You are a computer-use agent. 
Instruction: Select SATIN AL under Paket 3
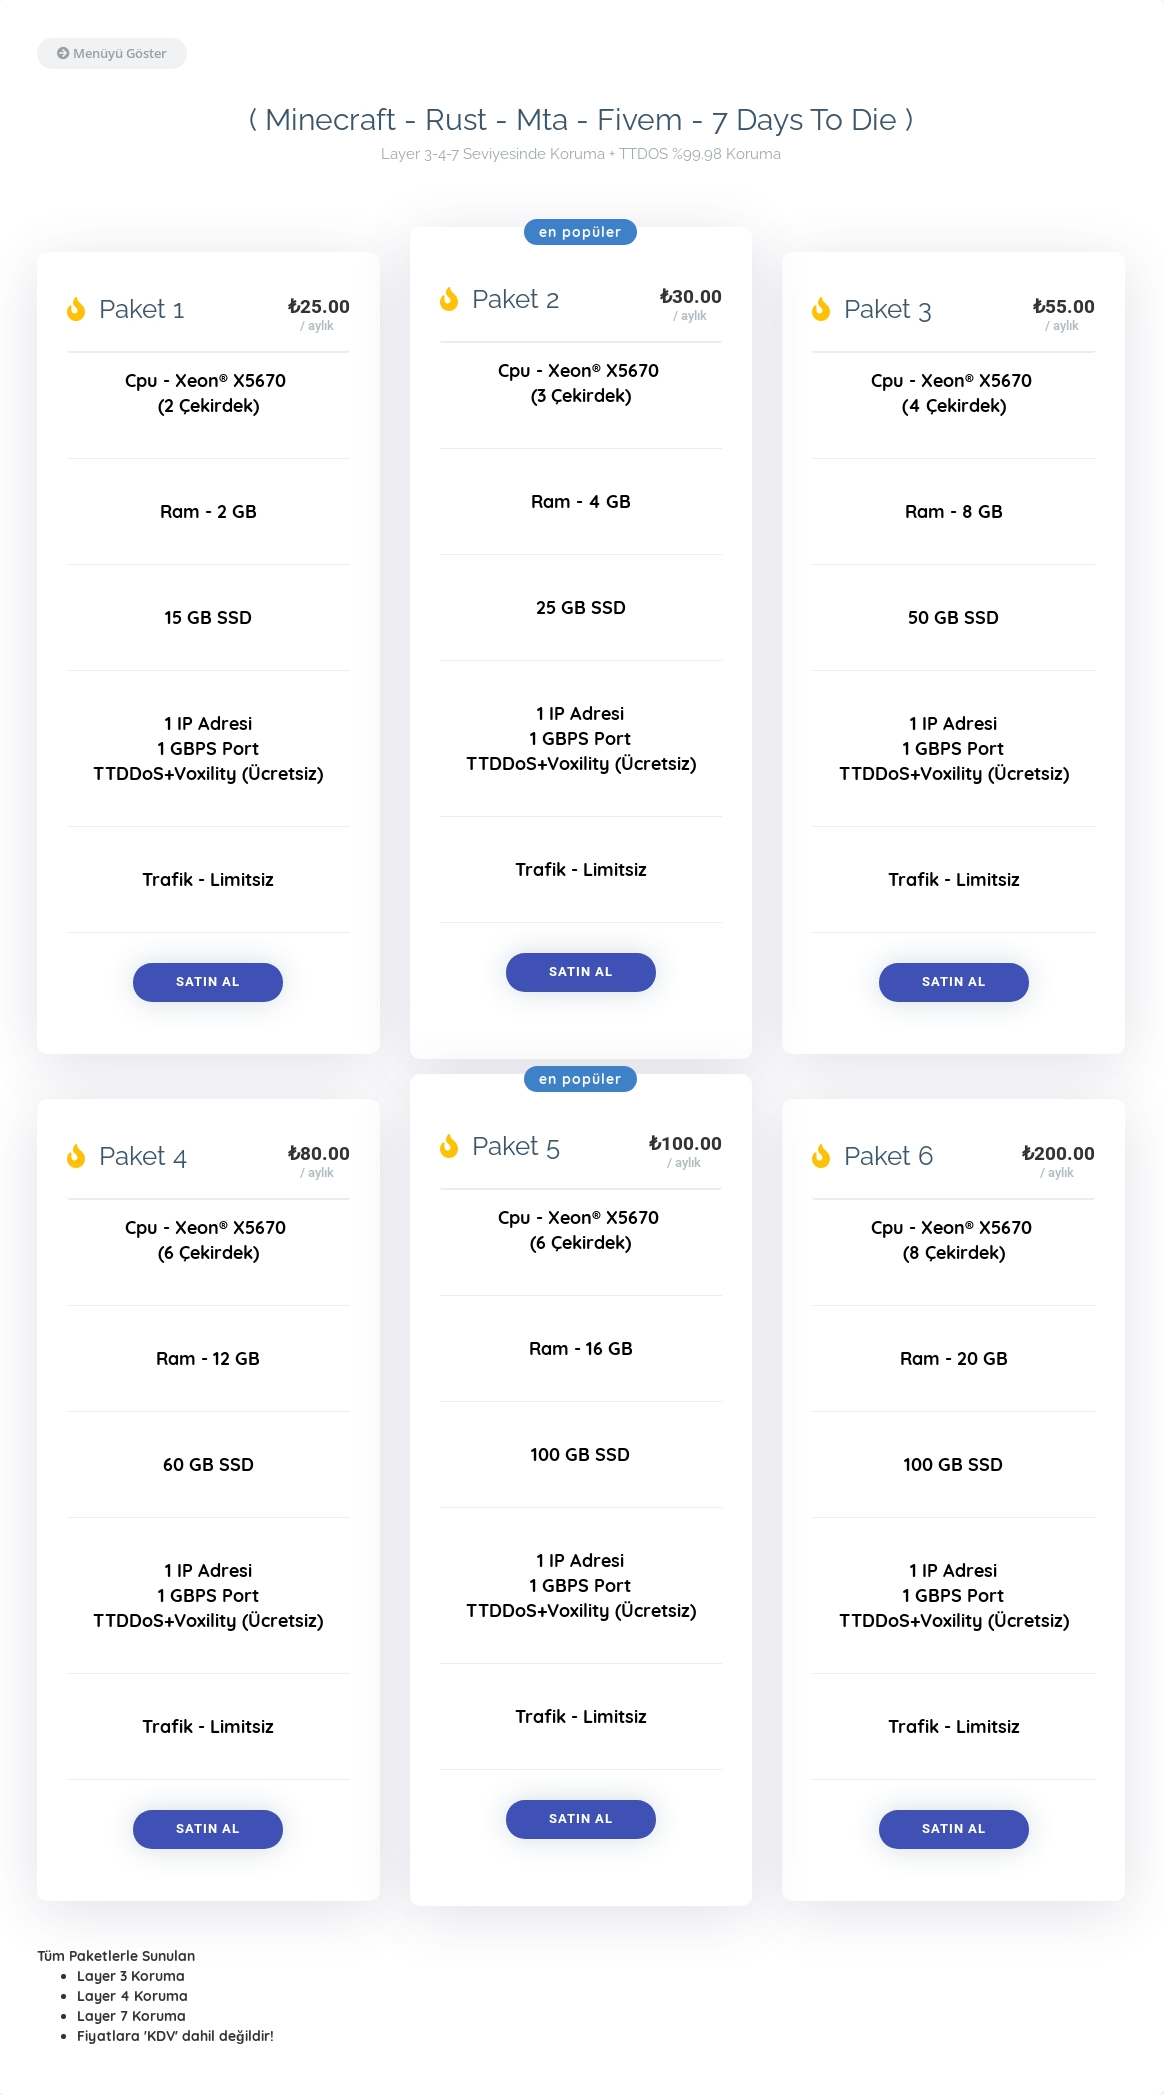tap(954, 982)
